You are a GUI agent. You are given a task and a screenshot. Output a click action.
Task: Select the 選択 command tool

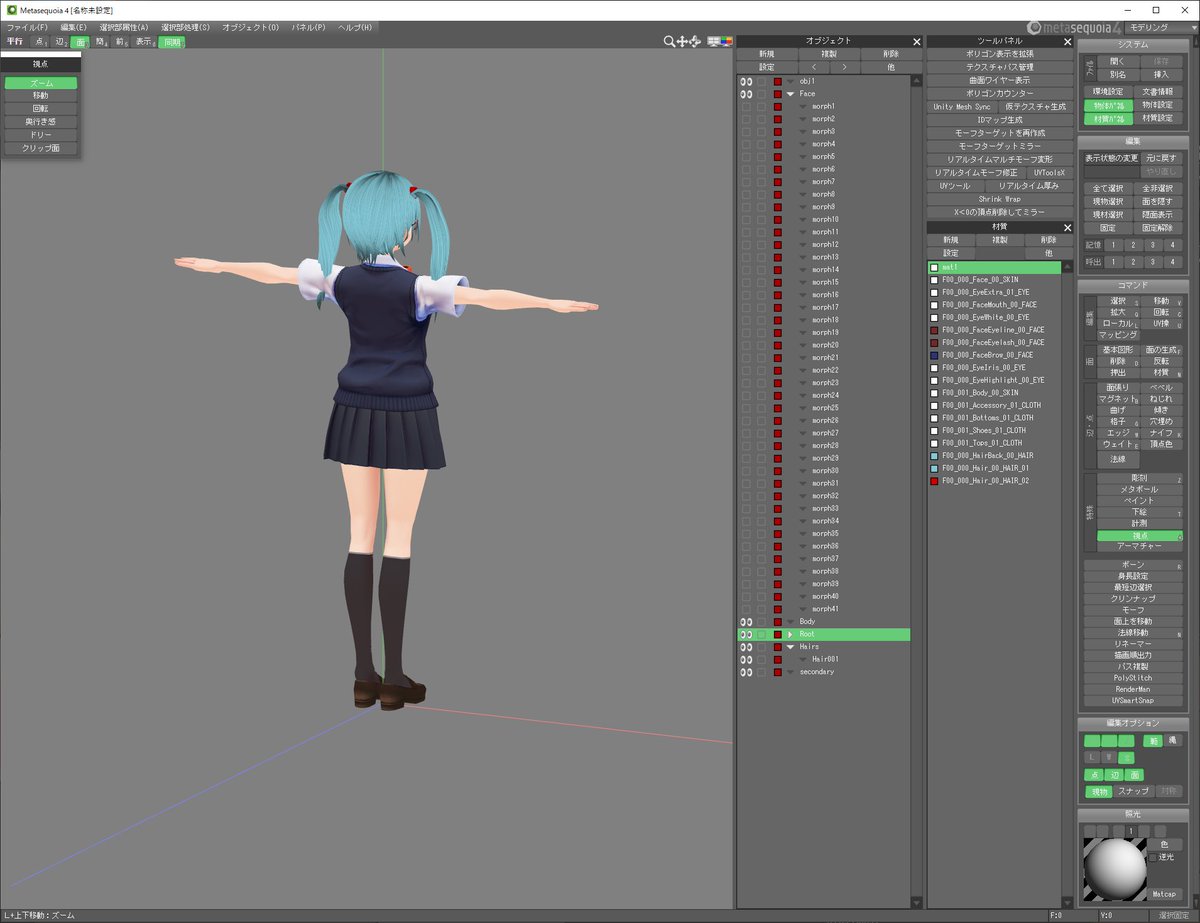[x=1118, y=301]
